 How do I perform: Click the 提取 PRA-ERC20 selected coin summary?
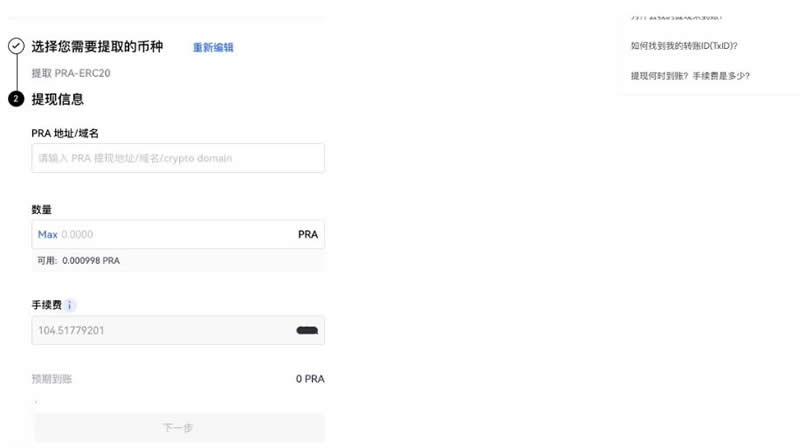68,73
